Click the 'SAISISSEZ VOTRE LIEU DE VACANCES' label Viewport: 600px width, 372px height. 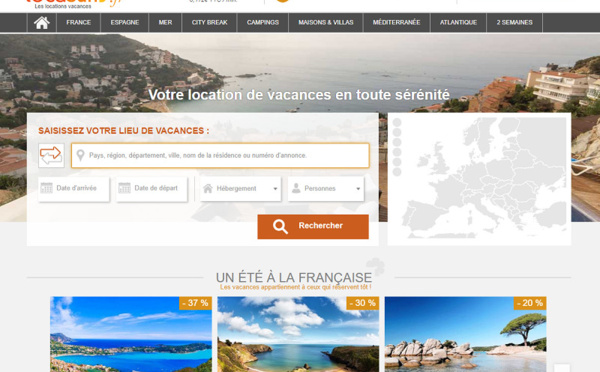(124, 131)
